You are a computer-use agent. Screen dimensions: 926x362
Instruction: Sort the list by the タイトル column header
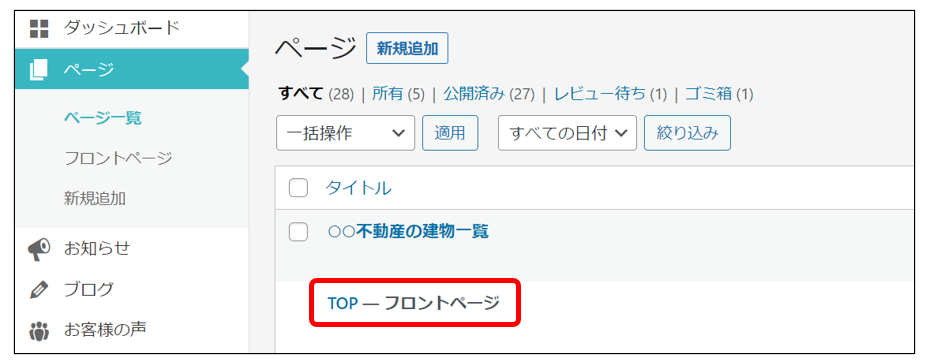pos(358,188)
